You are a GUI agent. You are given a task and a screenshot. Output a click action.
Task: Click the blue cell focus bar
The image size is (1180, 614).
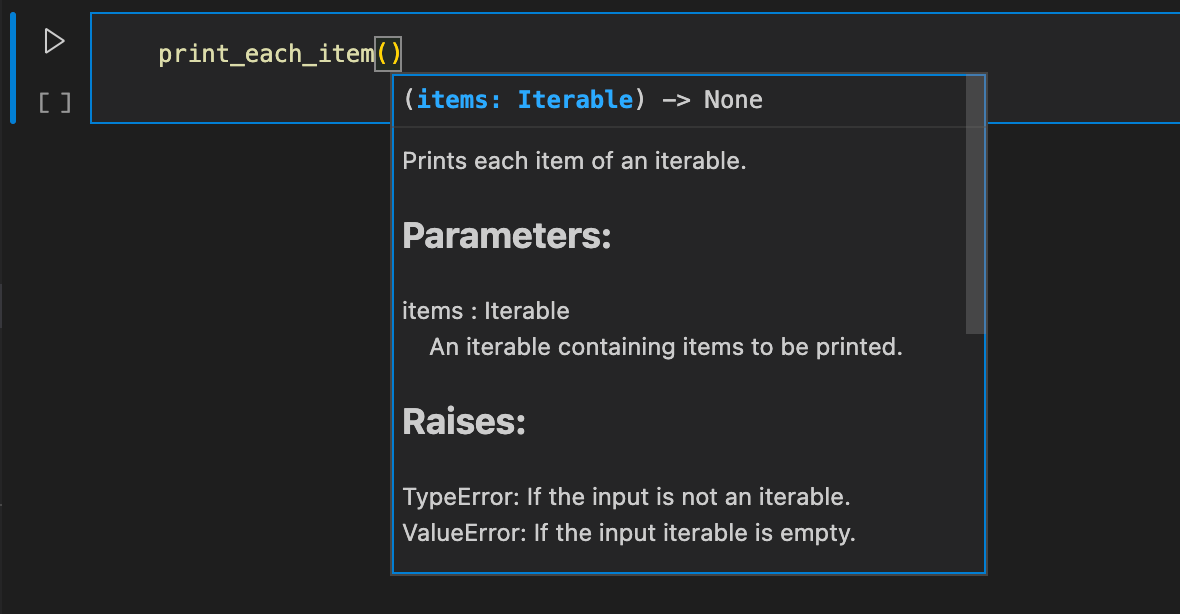coord(13,69)
